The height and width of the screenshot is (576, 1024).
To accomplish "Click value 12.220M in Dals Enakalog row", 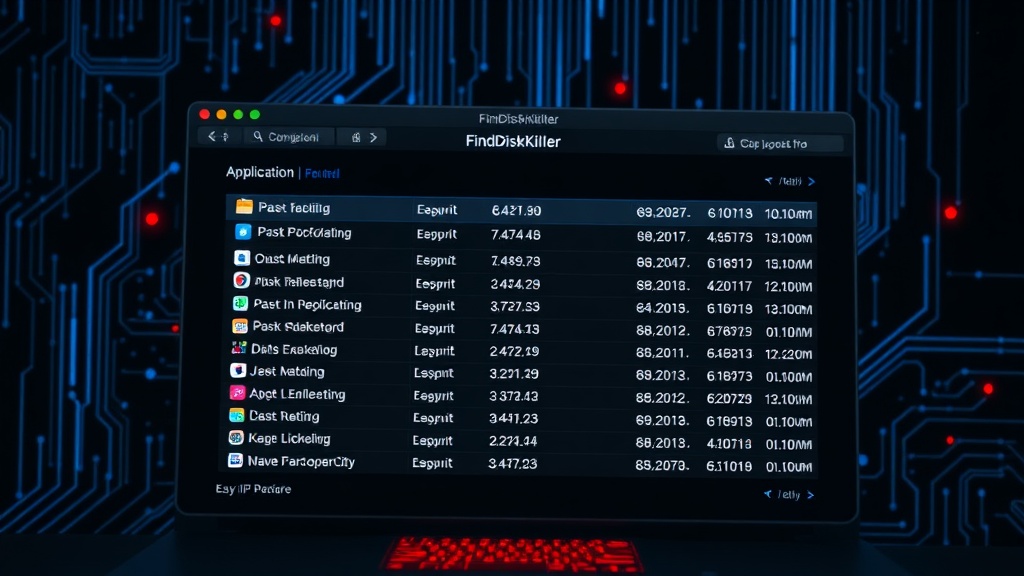I will (788, 354).
